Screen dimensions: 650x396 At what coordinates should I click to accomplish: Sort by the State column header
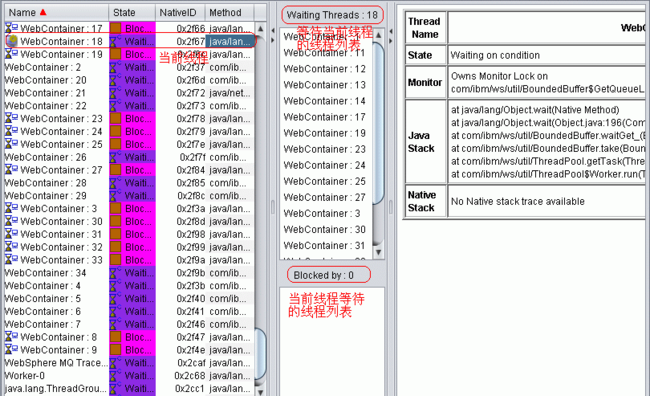pos(132,12)
